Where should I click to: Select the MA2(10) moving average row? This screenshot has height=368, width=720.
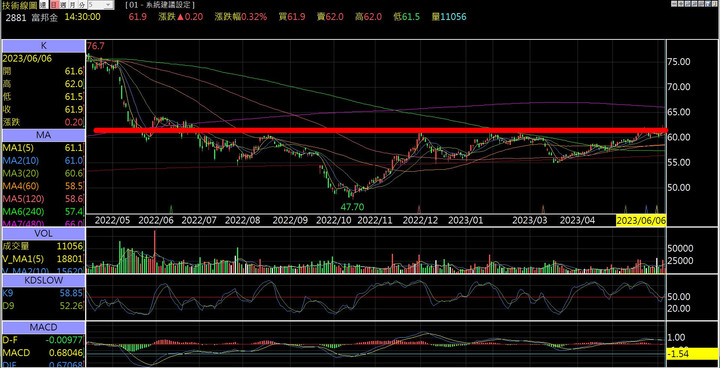pos(44,161)
